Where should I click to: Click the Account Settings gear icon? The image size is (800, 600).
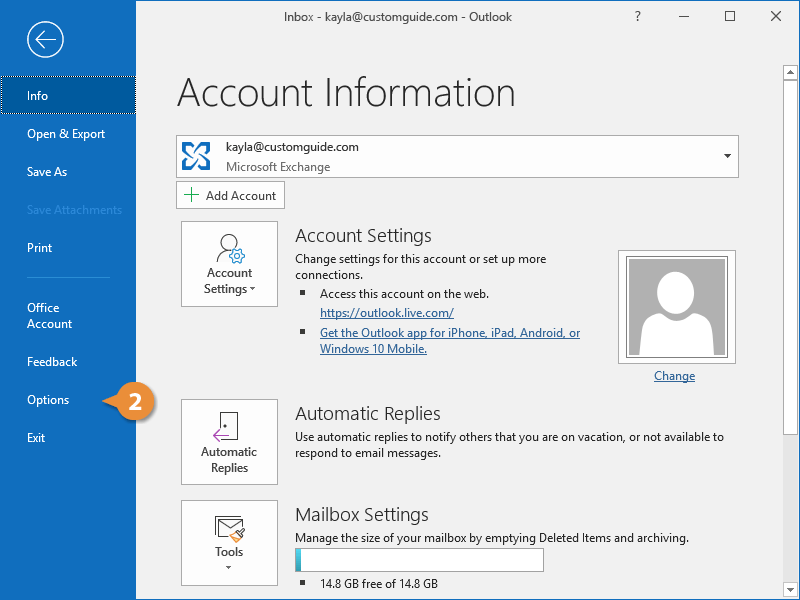click(x=229, y=248)
